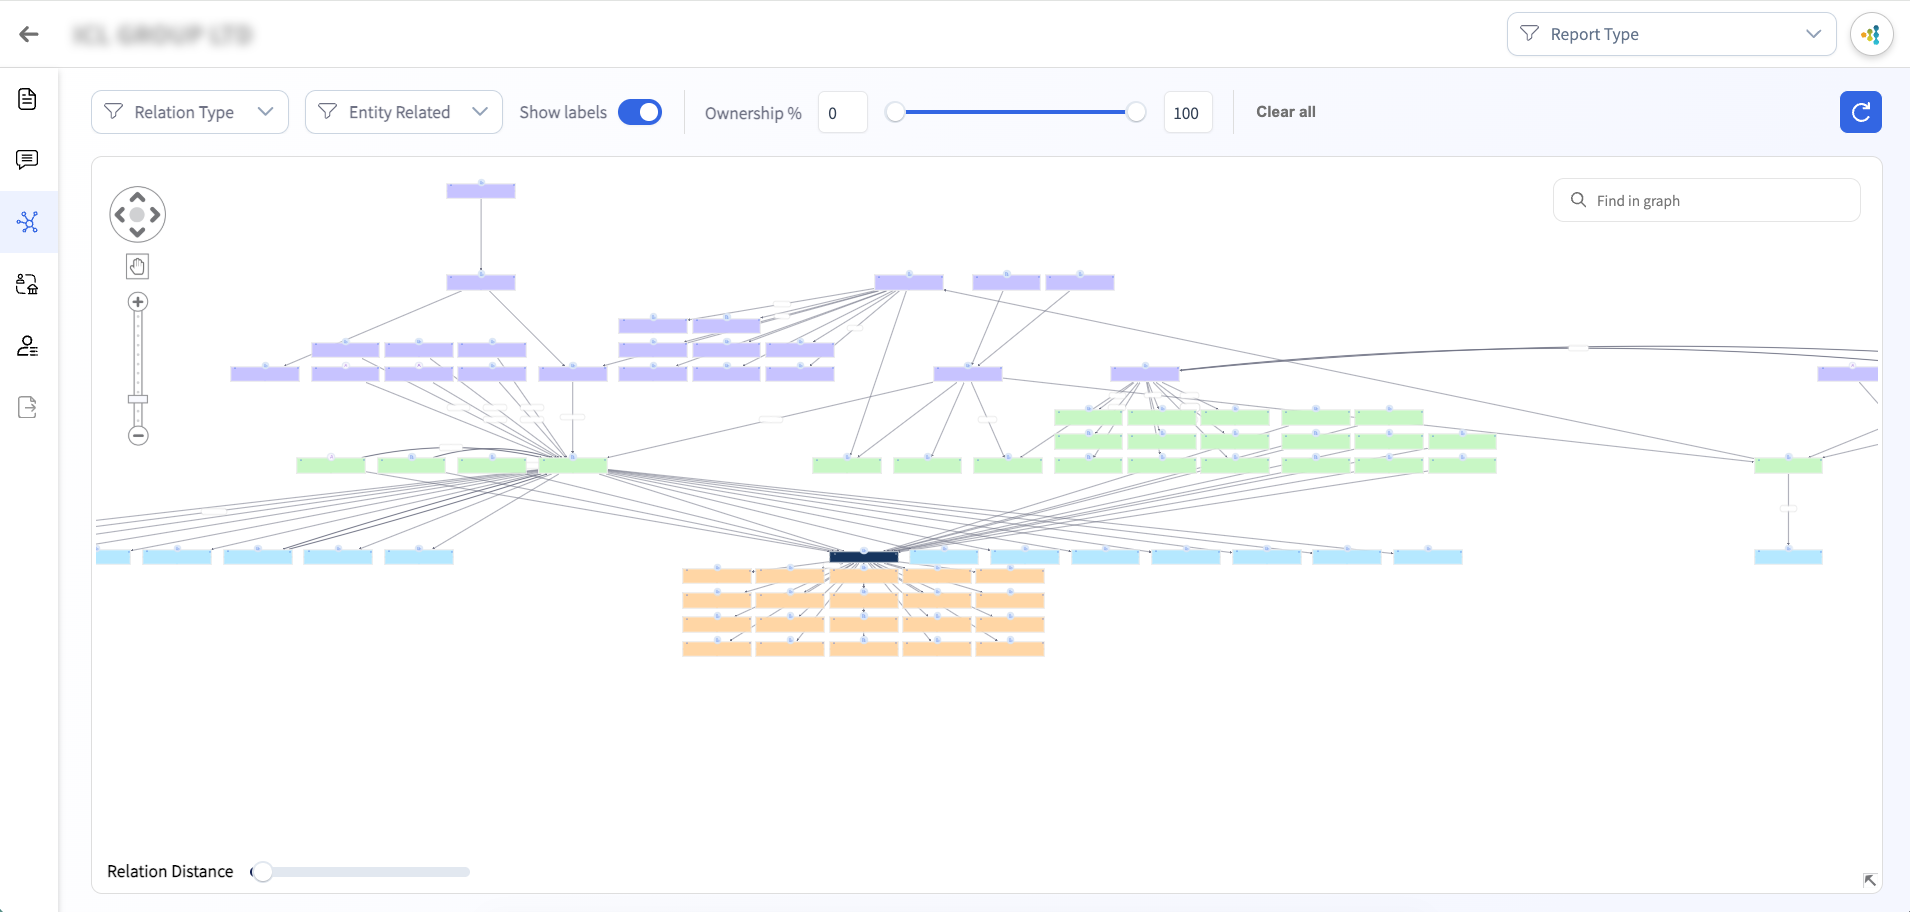
Task: Open the comments sidebar icon
Action: coord(28,160)
